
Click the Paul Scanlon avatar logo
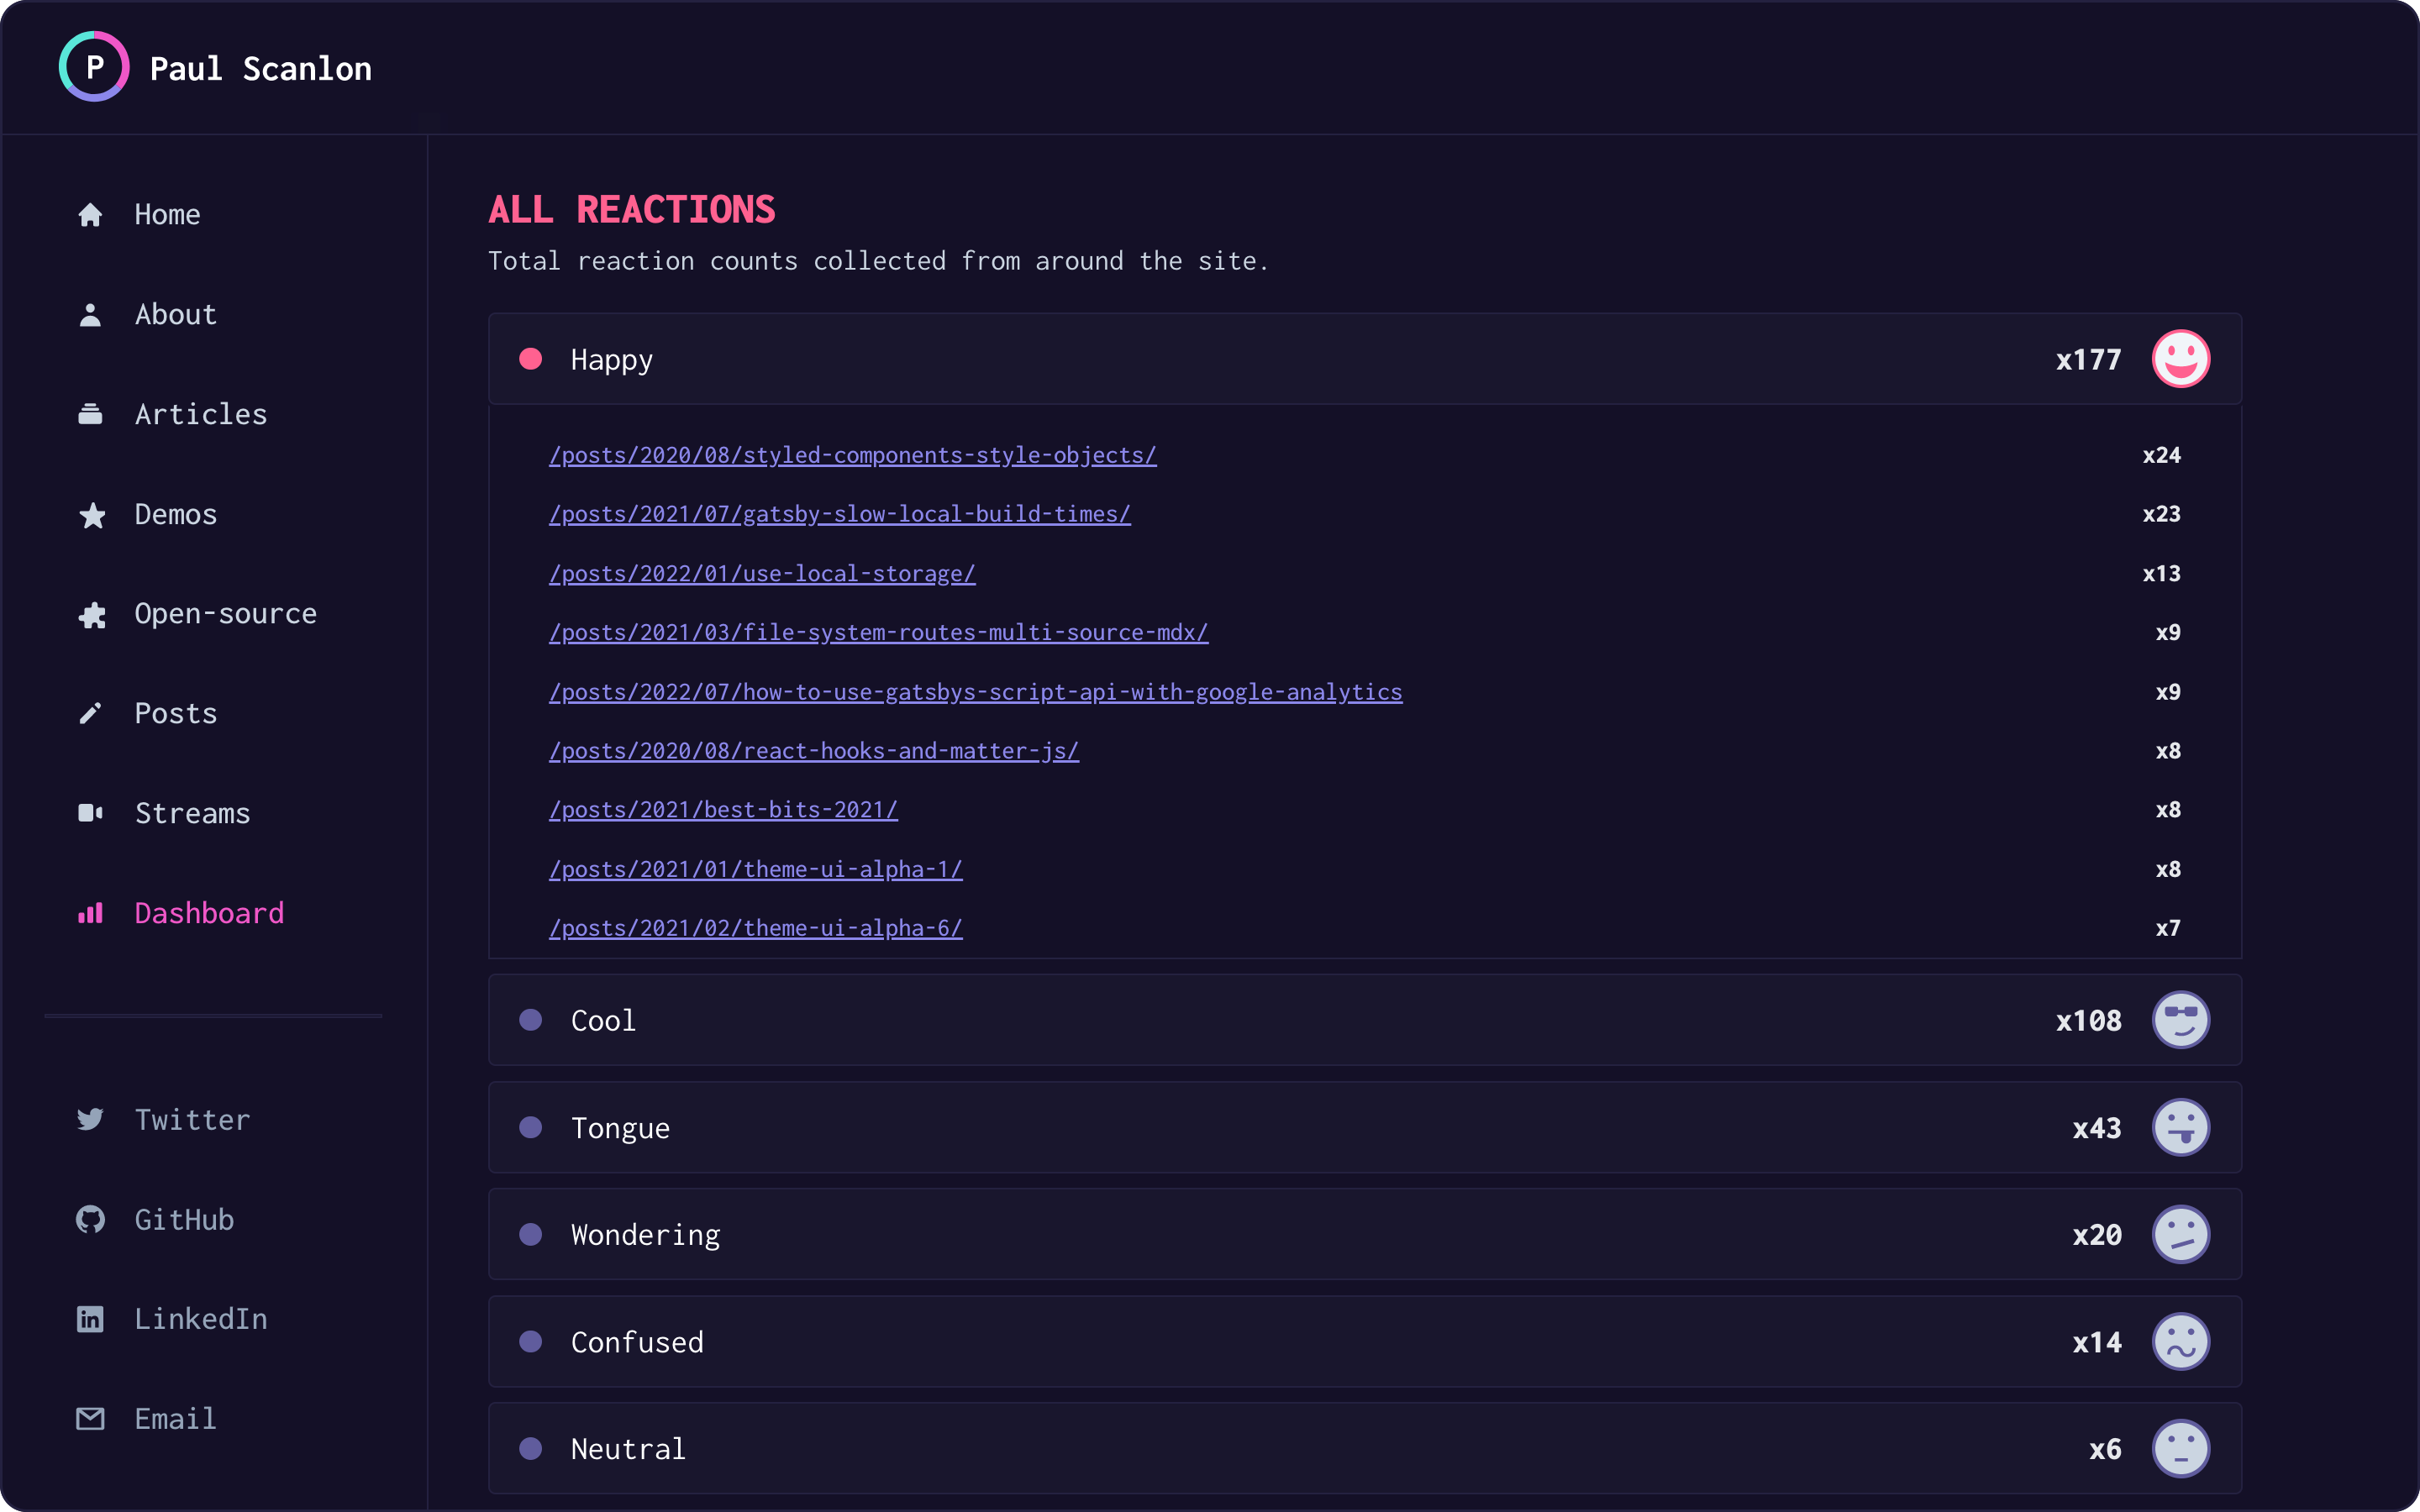click(x=94, y=66)
